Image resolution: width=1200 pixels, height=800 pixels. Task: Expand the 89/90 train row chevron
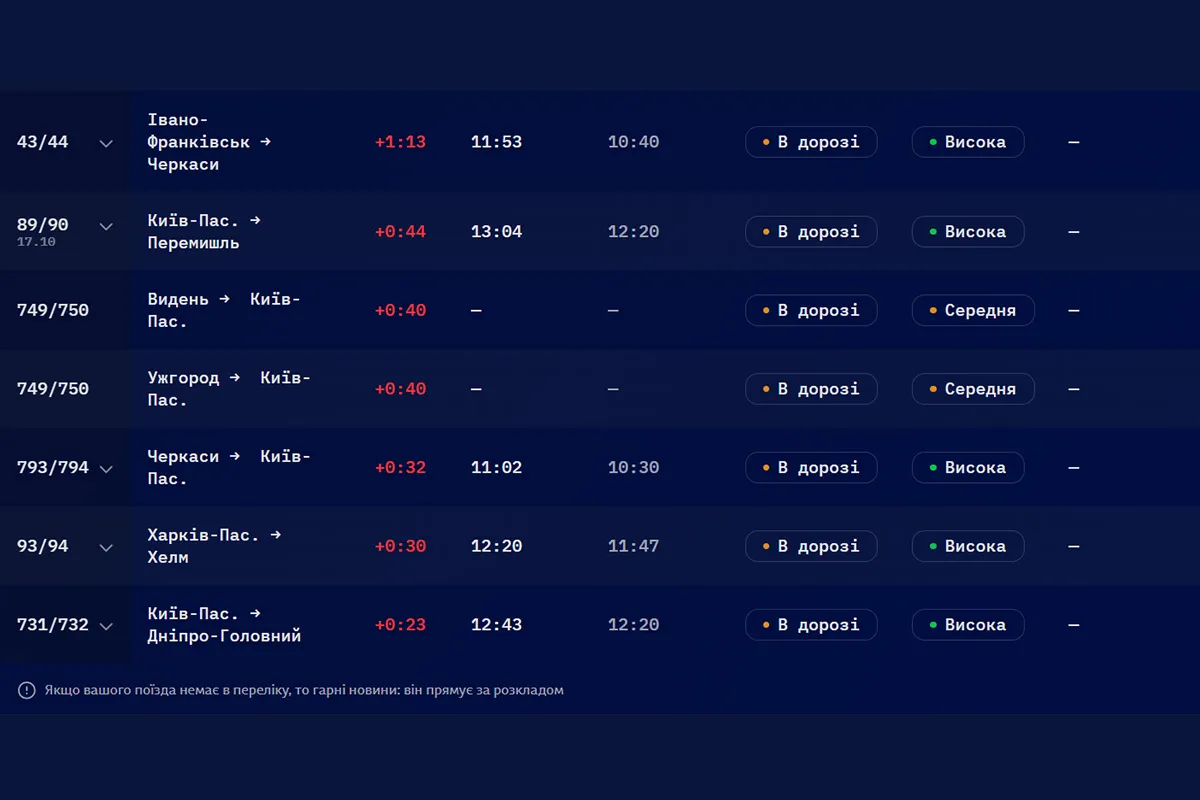click(x=106, y=226)
